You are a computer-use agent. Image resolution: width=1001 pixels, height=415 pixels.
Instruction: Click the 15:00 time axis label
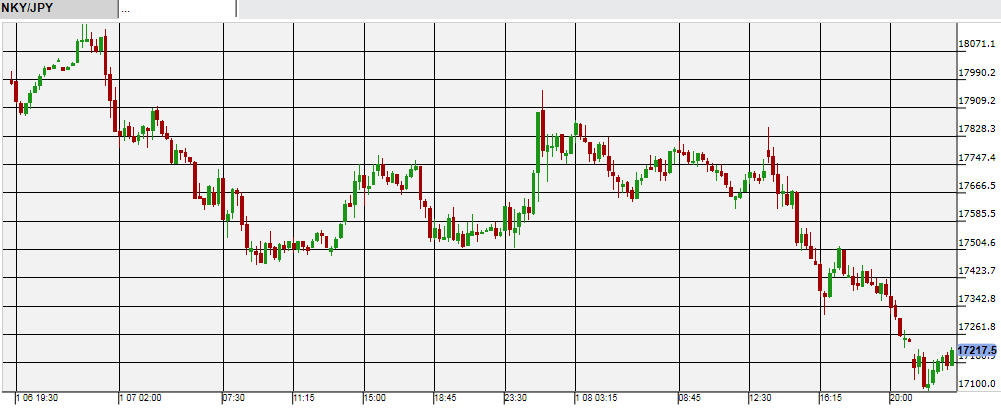pos(374,398)
